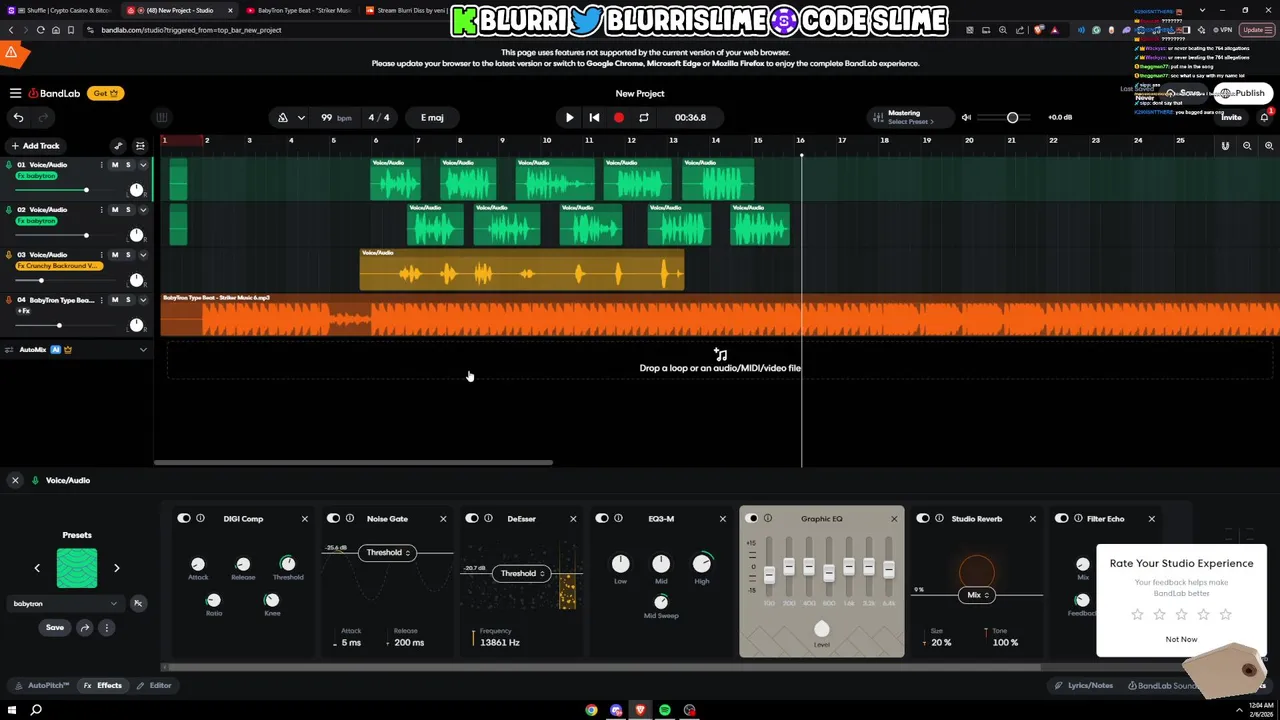This screenshot has width=1280, height=720.
Task: Toggle Graphic EQ effect on/off
Action: coord(752,518)
